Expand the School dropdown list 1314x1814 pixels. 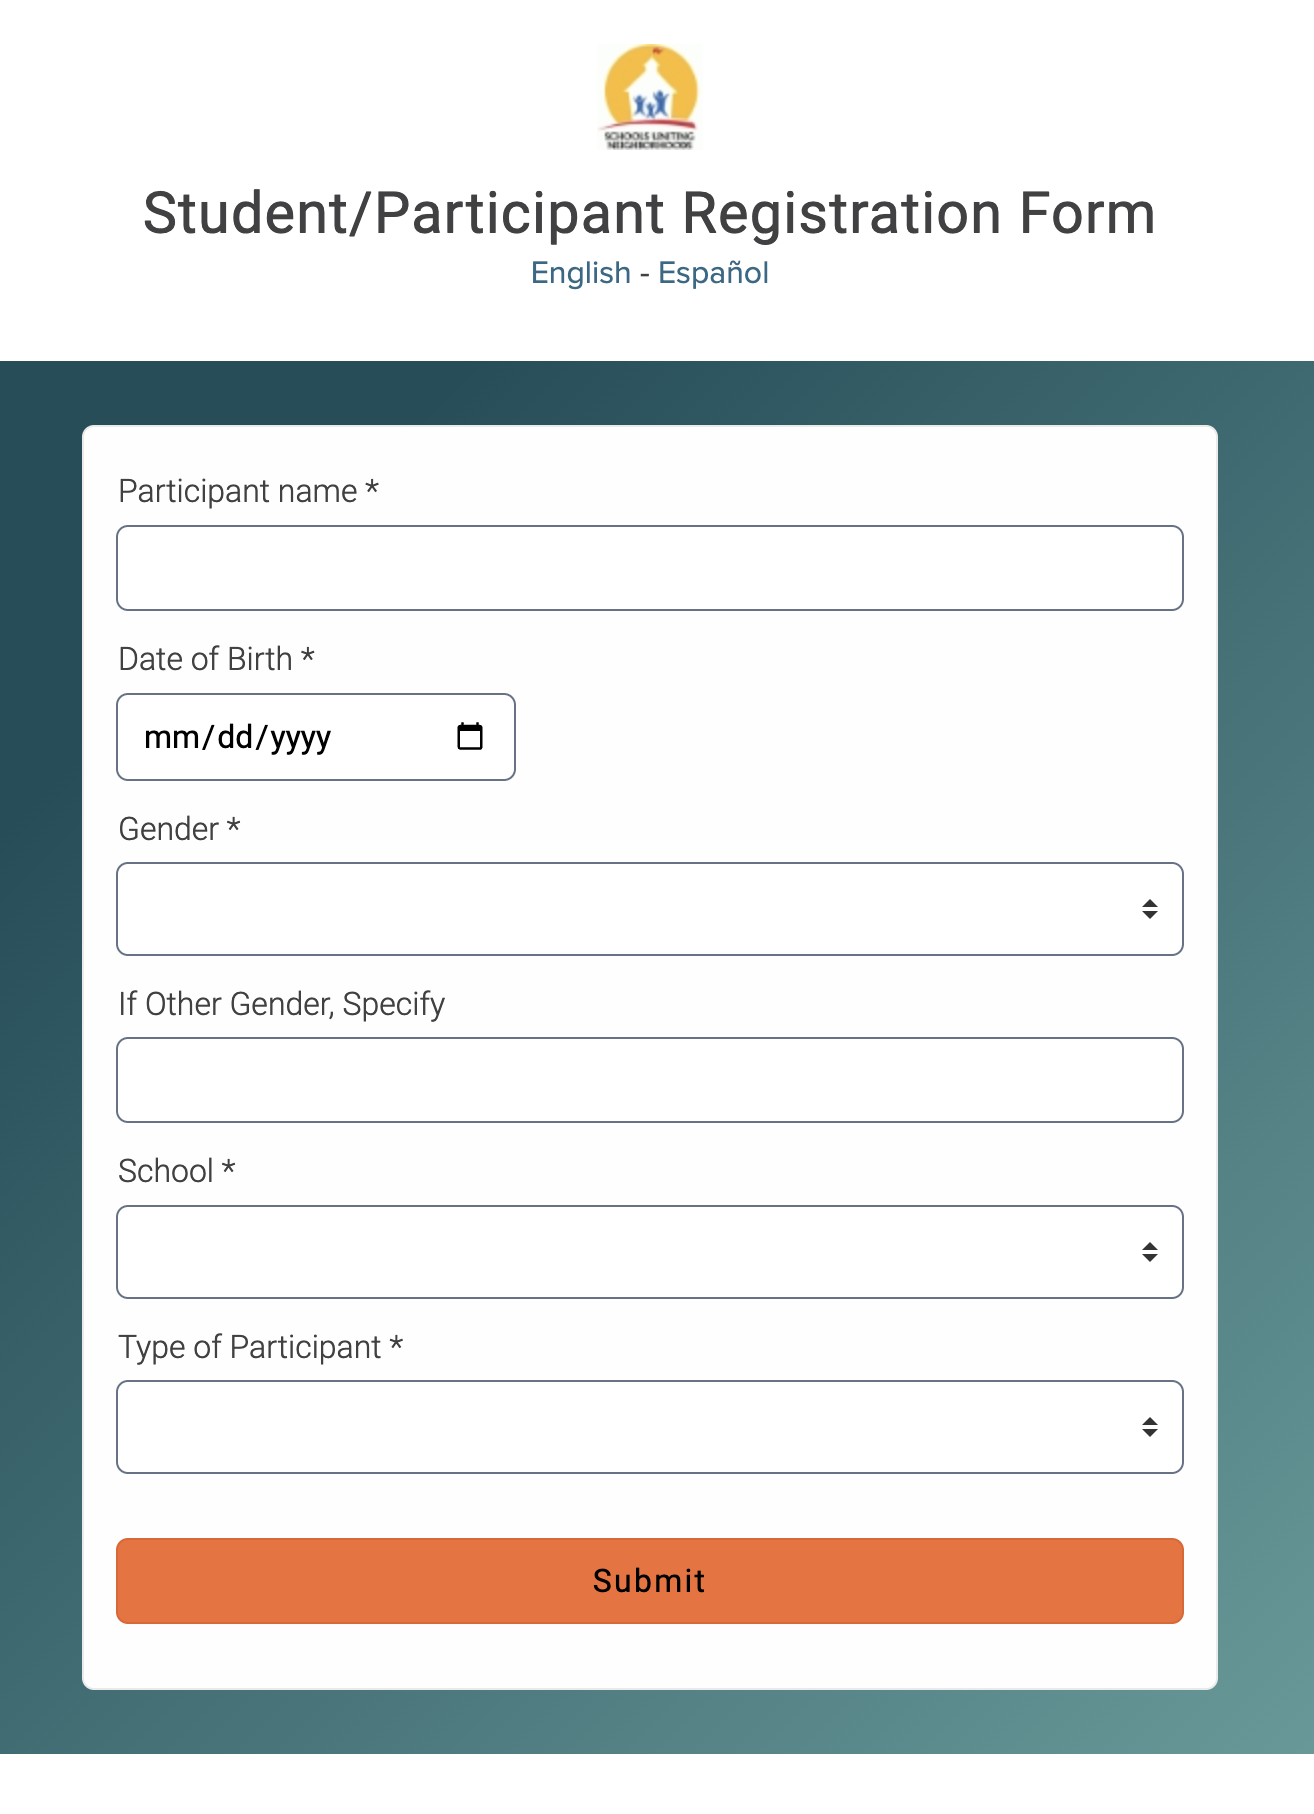coord(650,1252)
